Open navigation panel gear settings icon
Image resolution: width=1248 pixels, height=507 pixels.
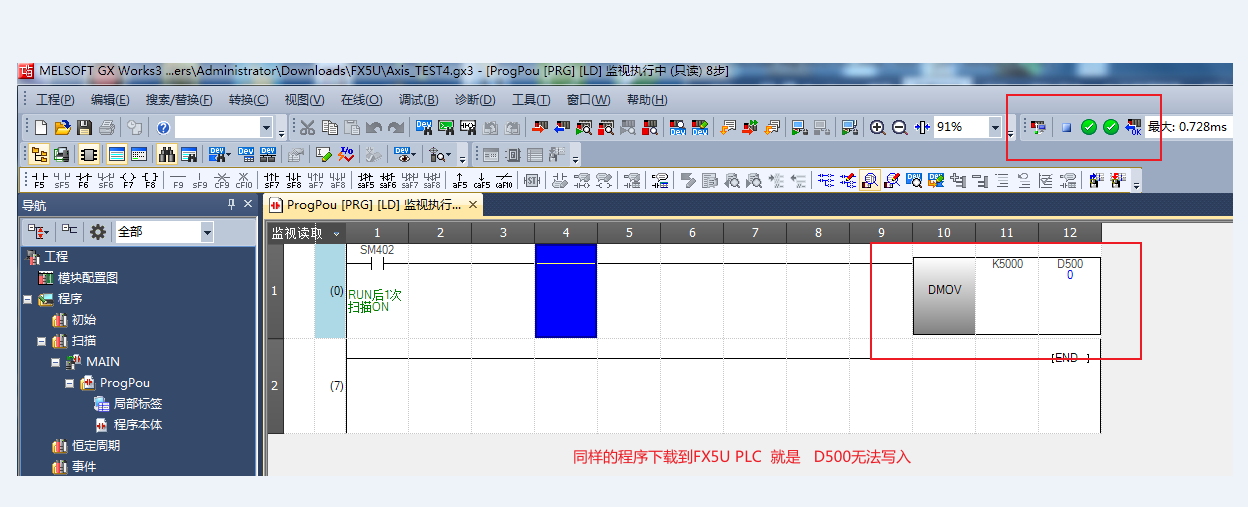coord(97,232)
